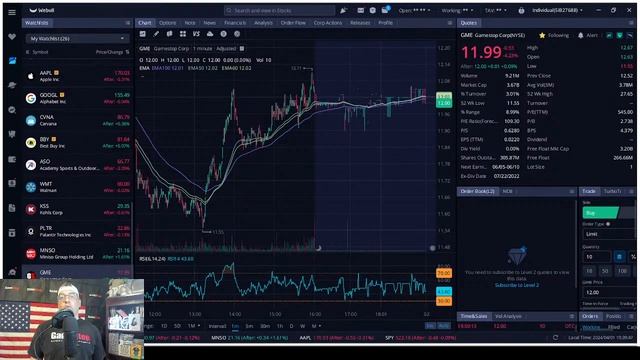Select the 1D range button
Viewport: 640px width, 360px height.
click(x=164, y=326)
